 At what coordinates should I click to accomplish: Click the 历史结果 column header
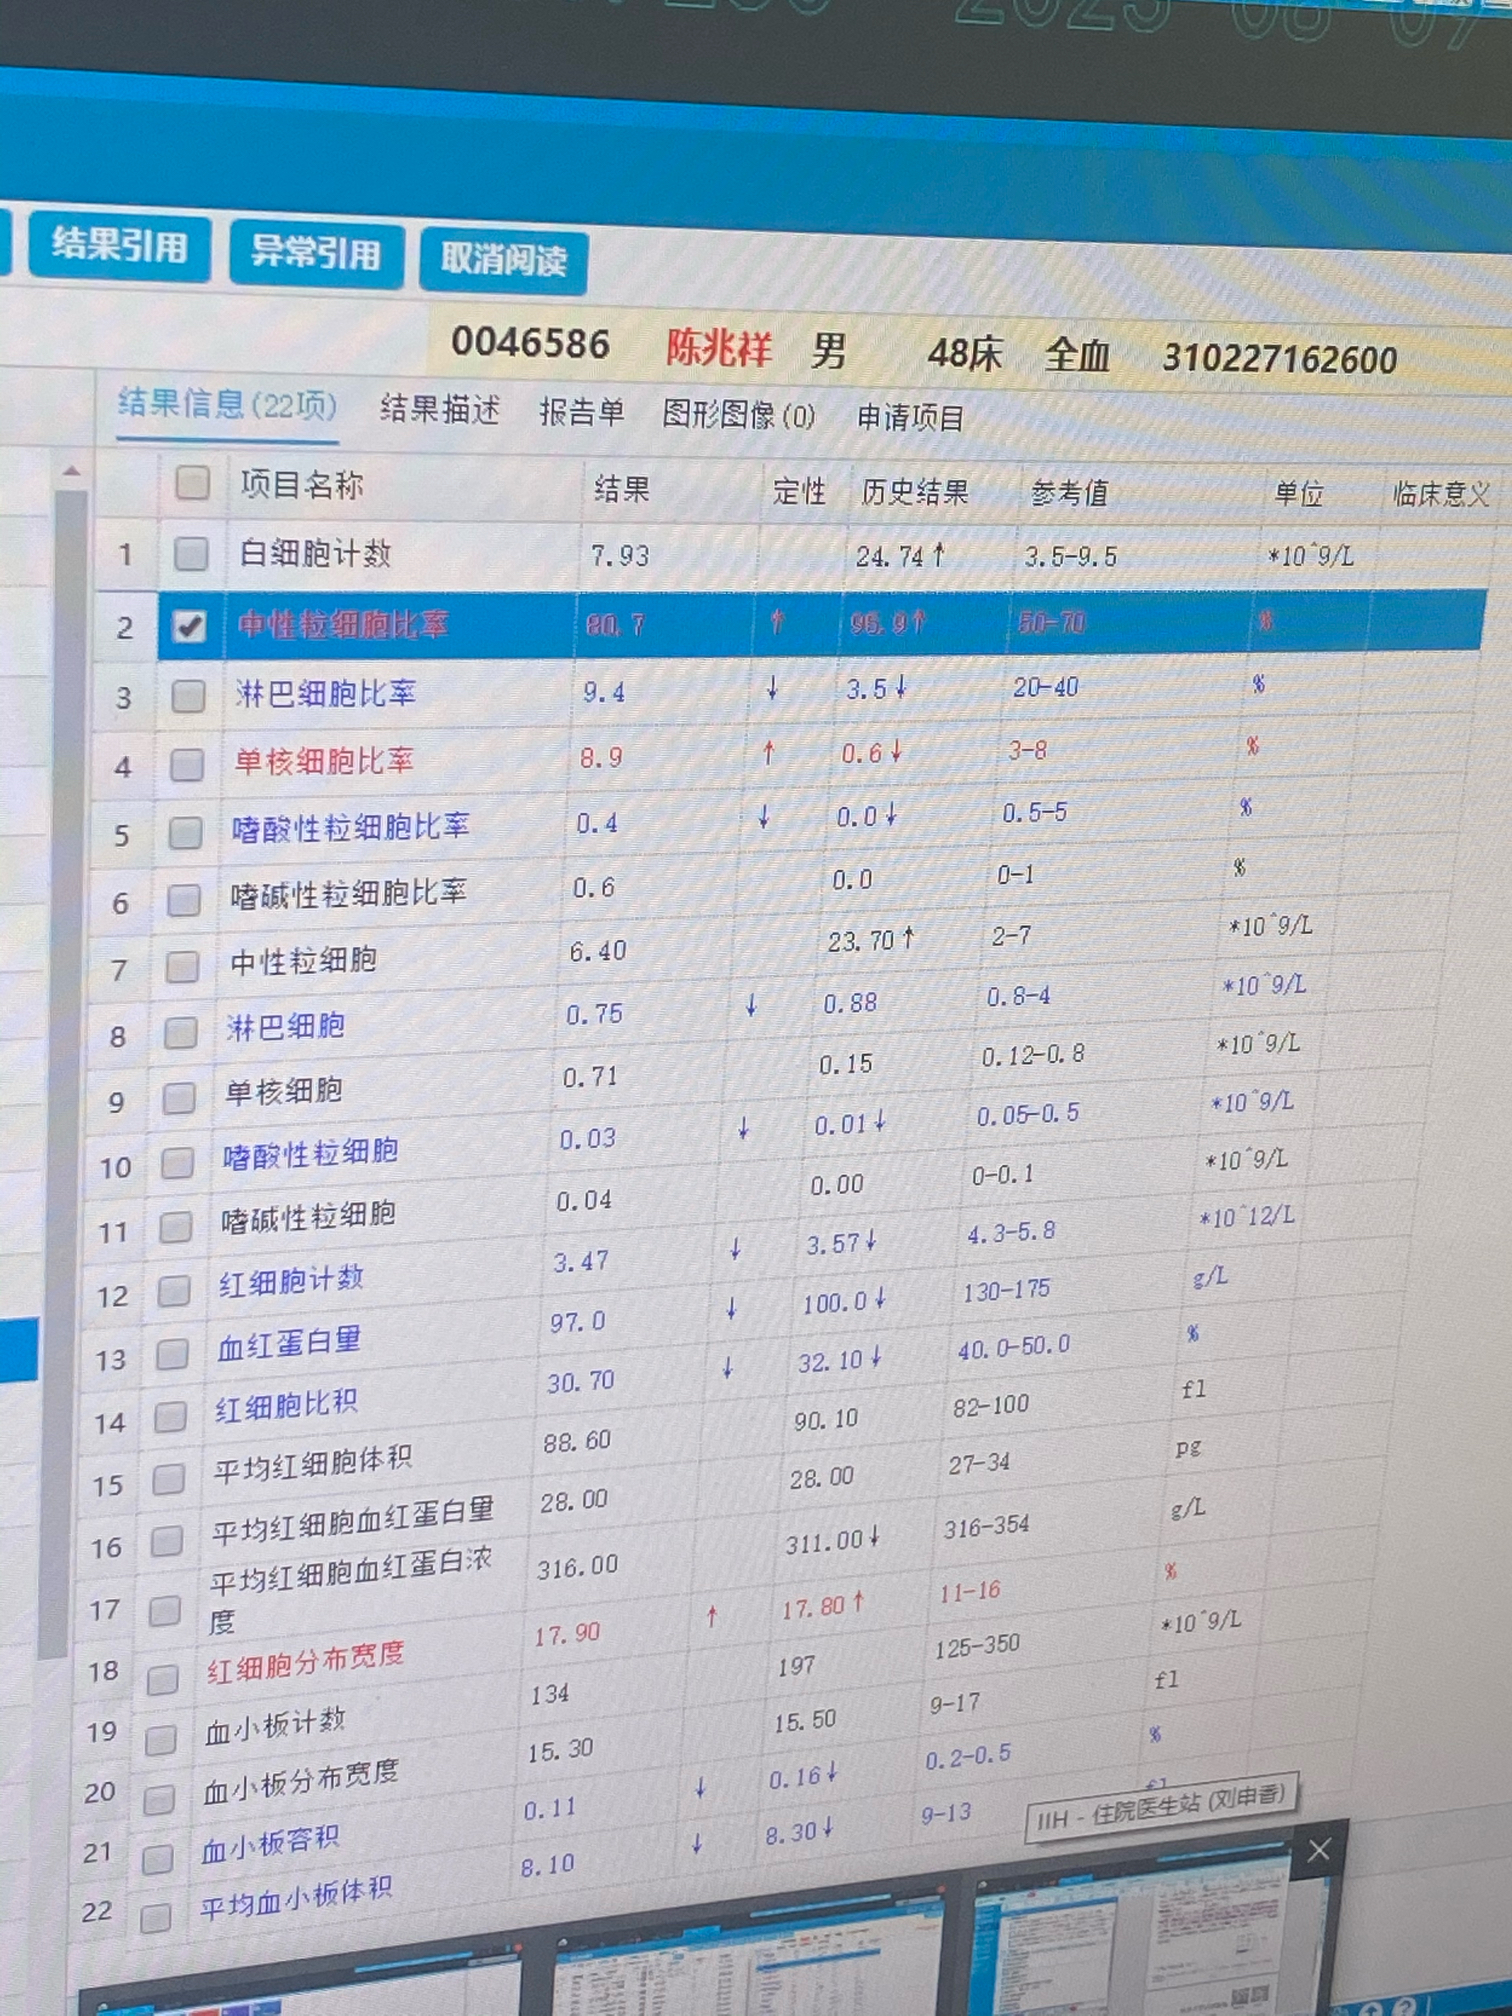(x=914, y=492)
